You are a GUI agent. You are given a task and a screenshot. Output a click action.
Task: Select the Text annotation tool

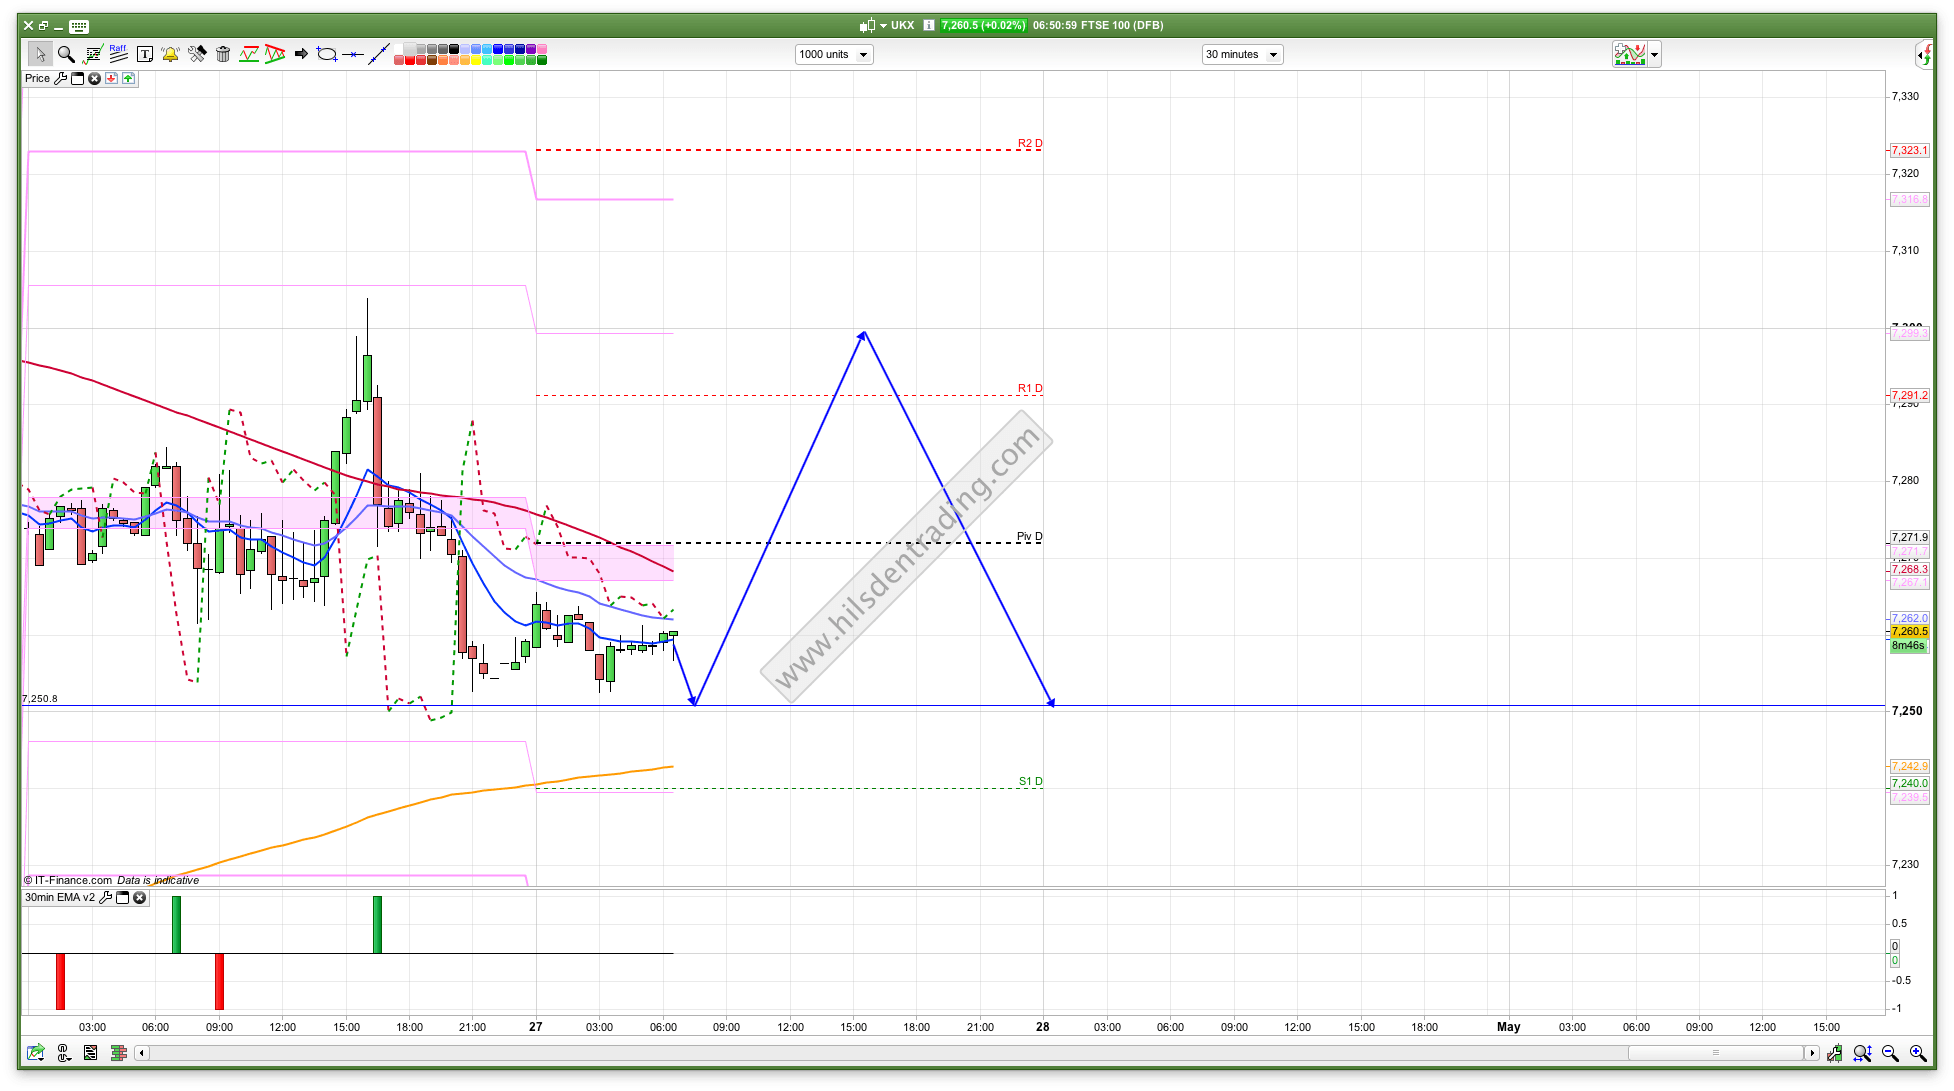coord(145,54)
